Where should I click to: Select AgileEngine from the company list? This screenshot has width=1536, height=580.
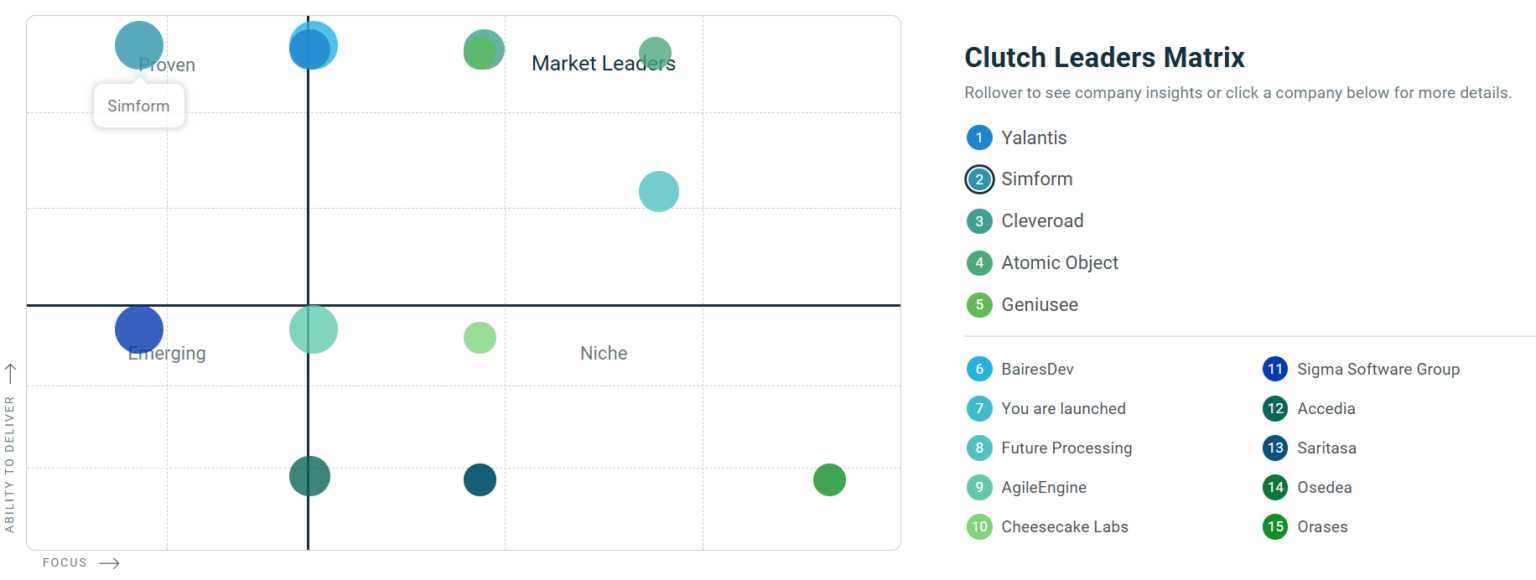(1044, 487)
